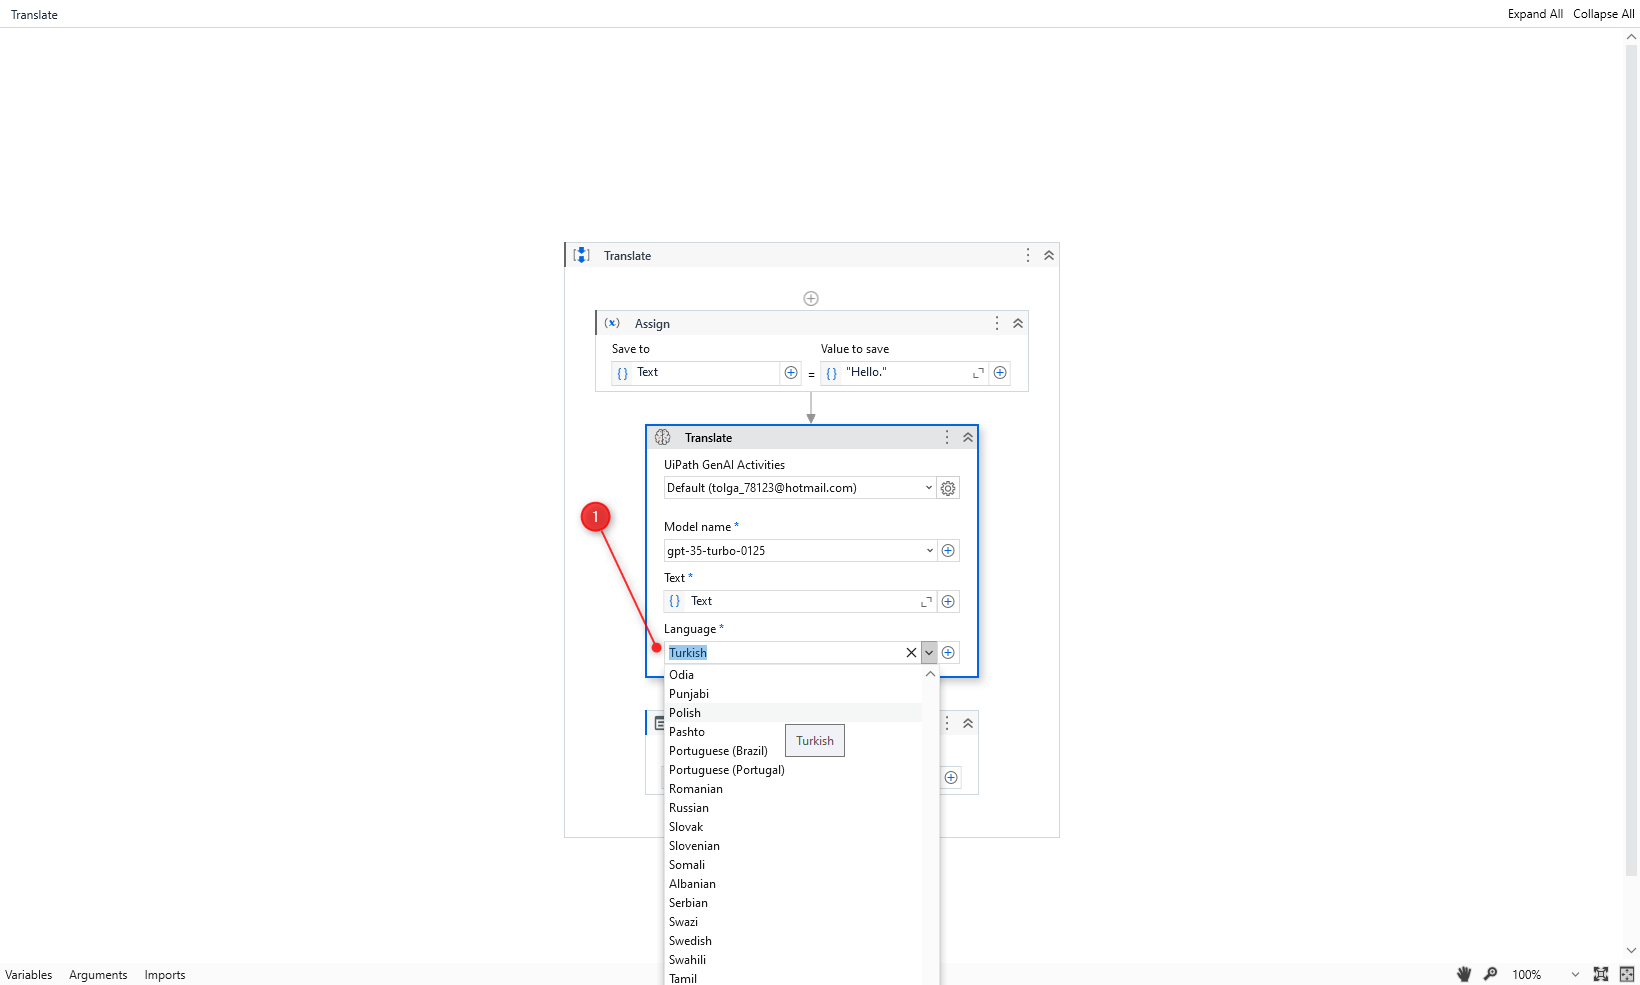This screenshot has width=1640, height=985.
Task: Click the plus button beside Value to save
Action: click(1000, 373)
